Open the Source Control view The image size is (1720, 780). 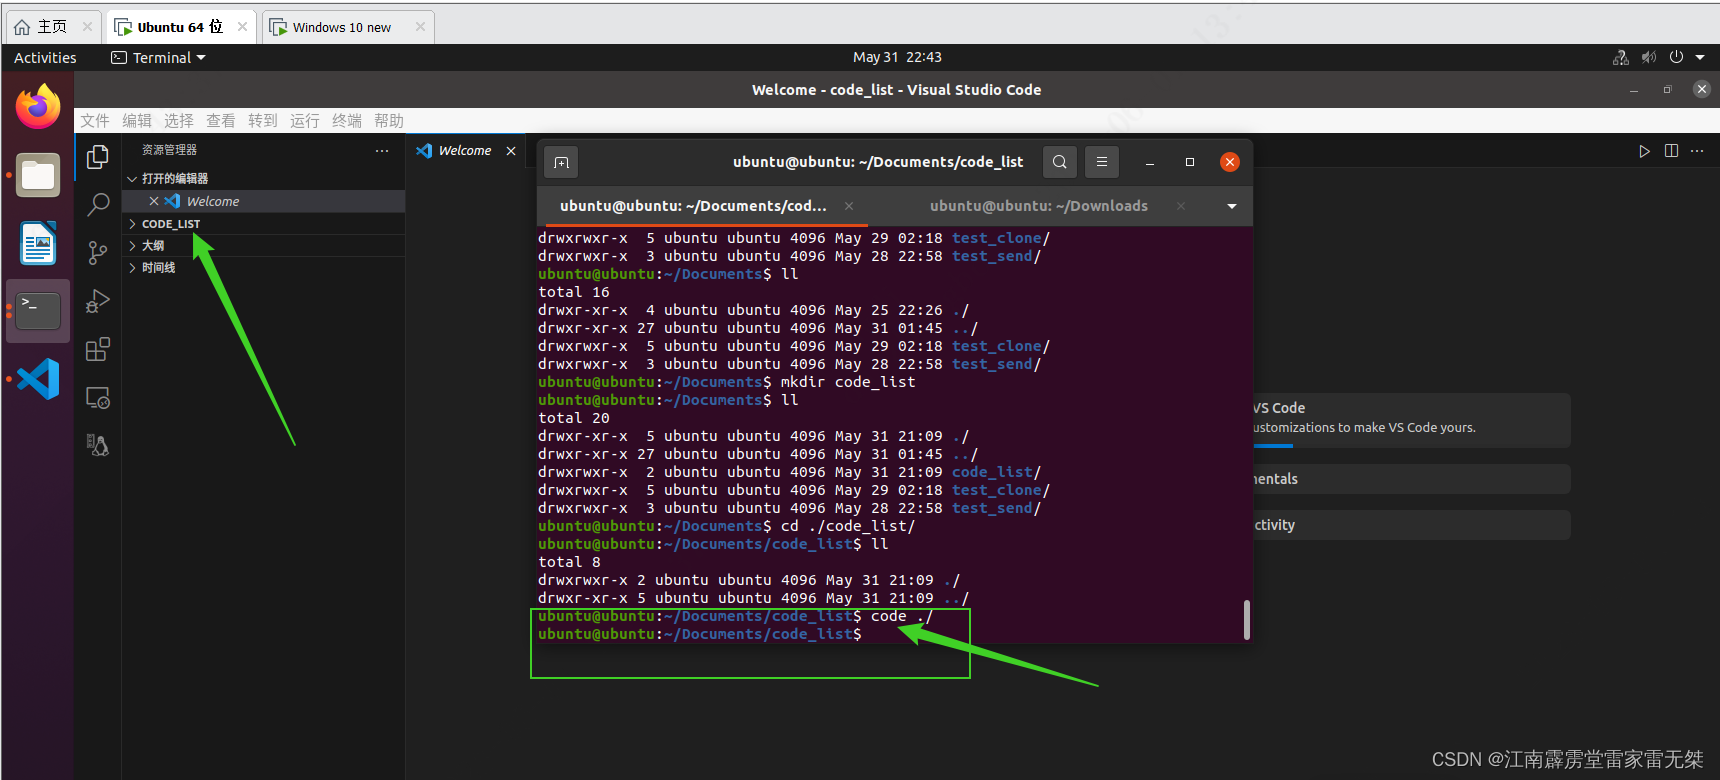point(98,253)
